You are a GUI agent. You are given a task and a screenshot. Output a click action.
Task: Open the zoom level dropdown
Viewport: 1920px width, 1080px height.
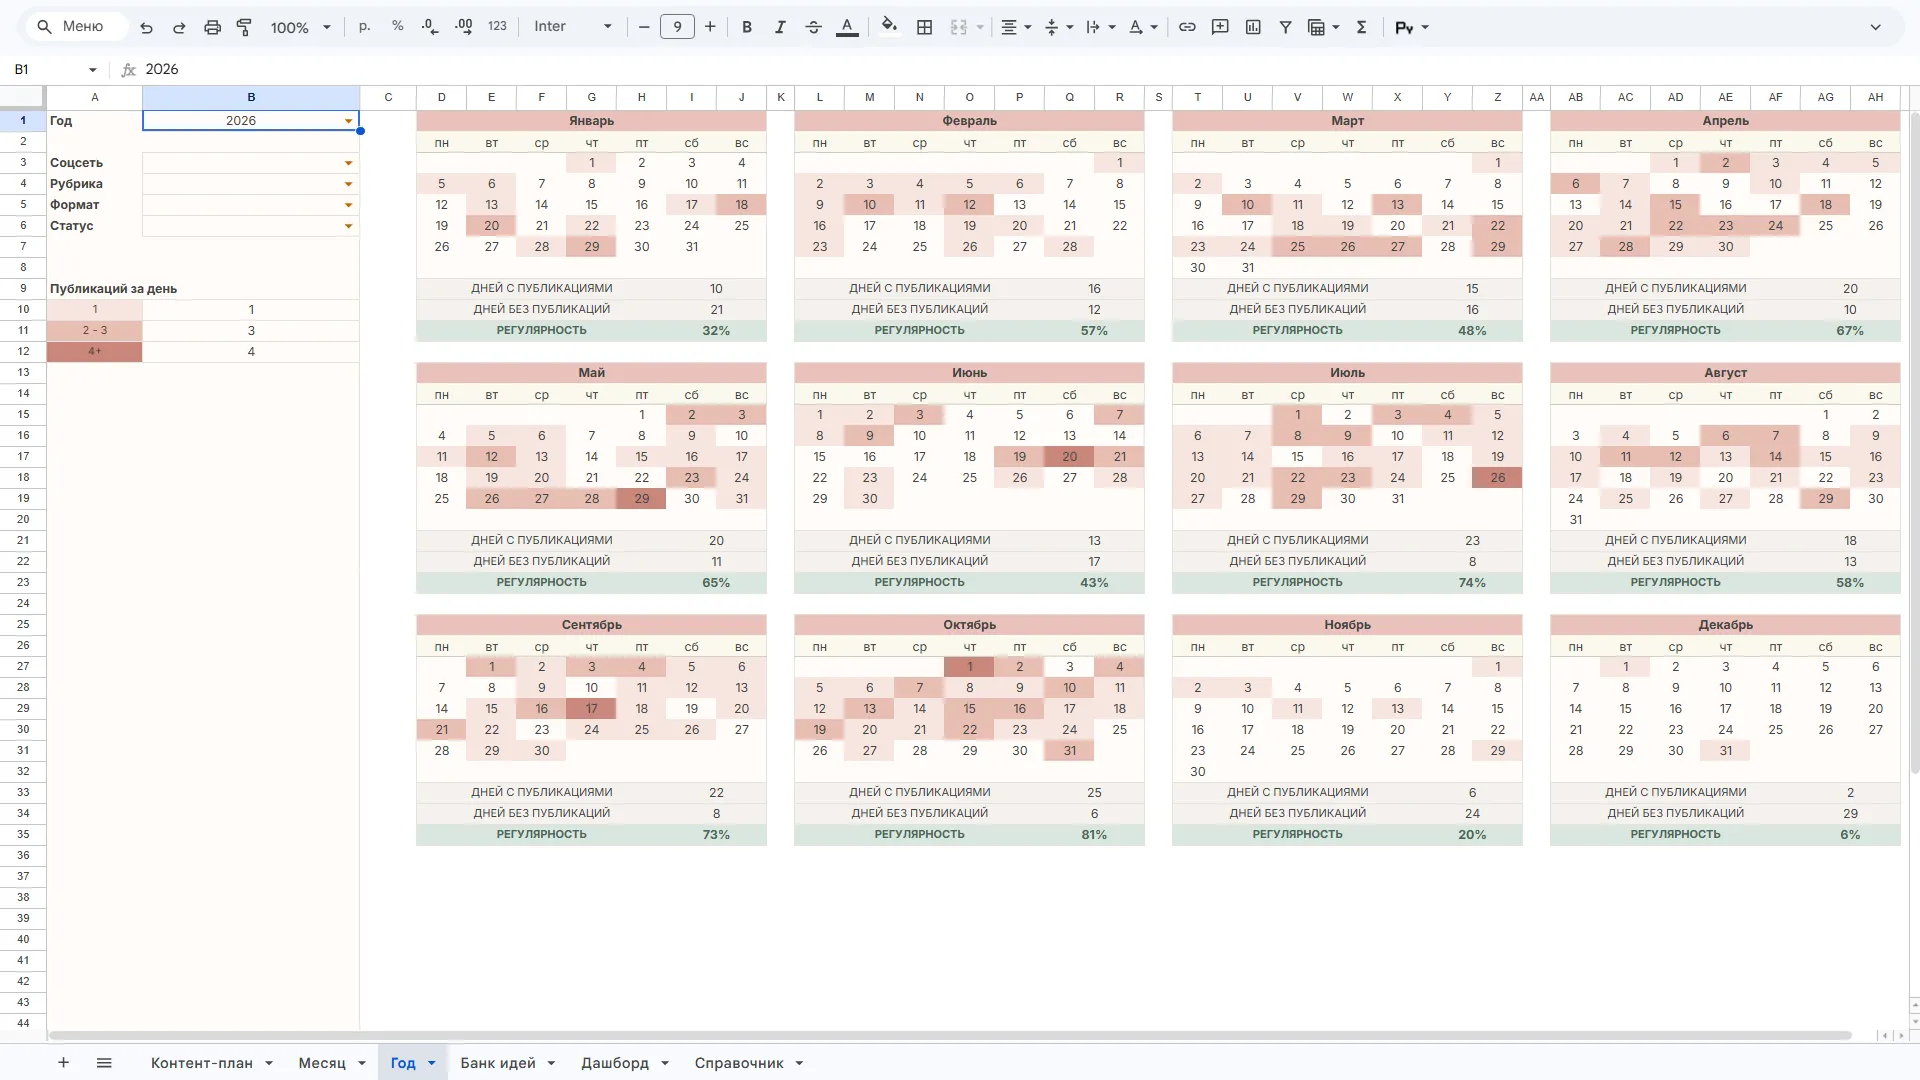(300, 27)
